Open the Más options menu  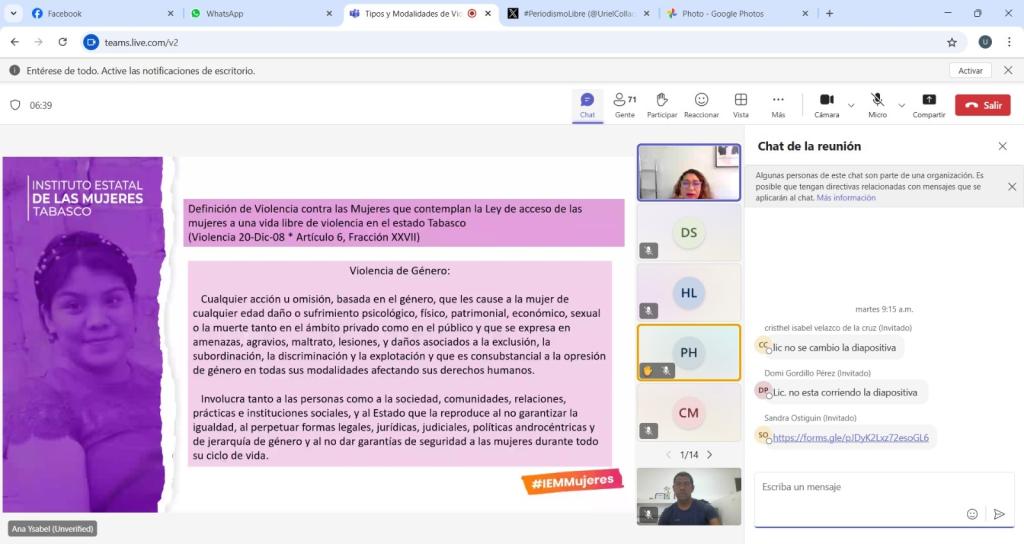tap(778, 104)
